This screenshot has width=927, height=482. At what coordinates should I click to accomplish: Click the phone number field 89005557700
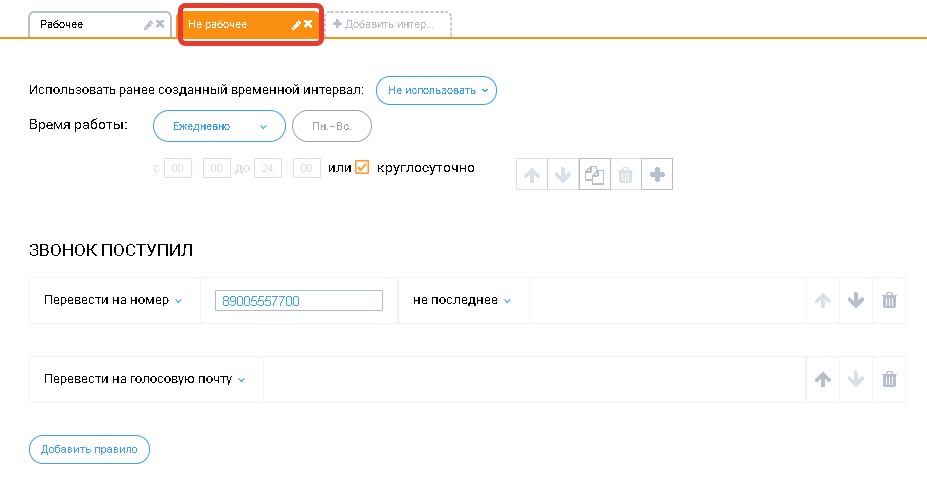298,300
